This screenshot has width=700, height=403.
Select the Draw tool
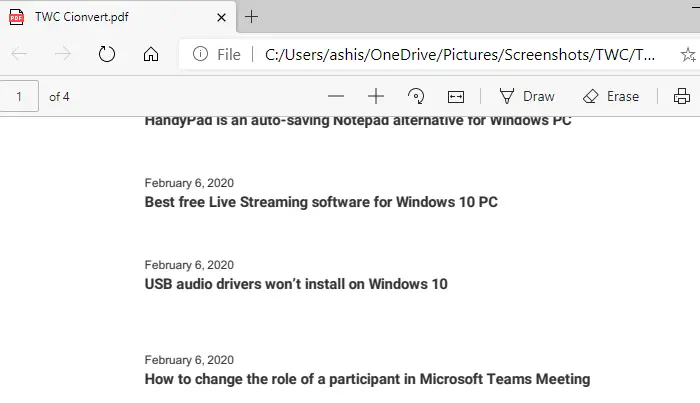(x=526, y=96)
